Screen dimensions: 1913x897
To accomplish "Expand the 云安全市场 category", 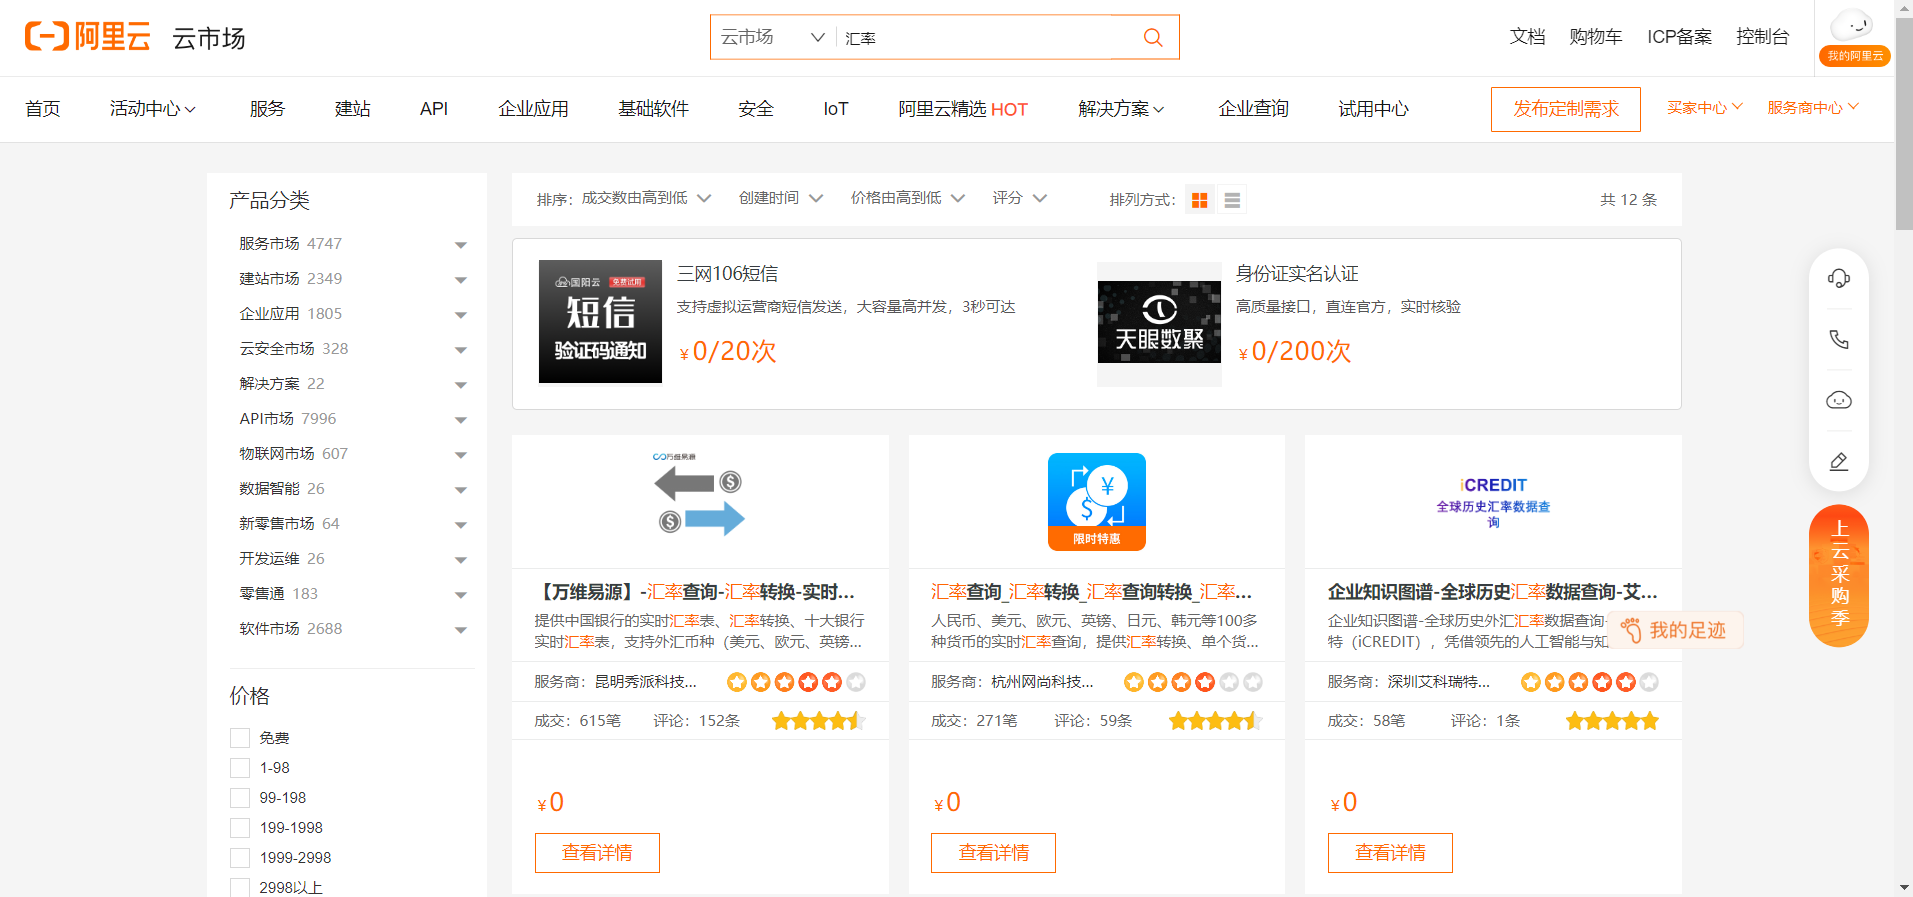I will (x=461, y=350).
